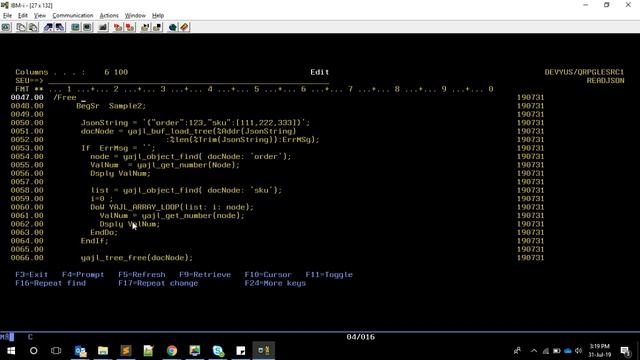
Task: Open Sticky Notes from the taskbar
Action: pyautogui.click(x=241, y=351)
